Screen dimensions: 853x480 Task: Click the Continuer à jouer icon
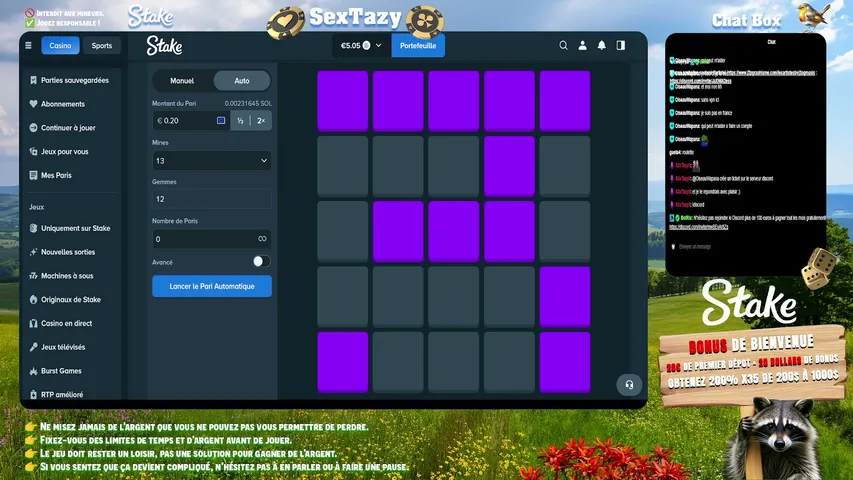coord(33,128)
